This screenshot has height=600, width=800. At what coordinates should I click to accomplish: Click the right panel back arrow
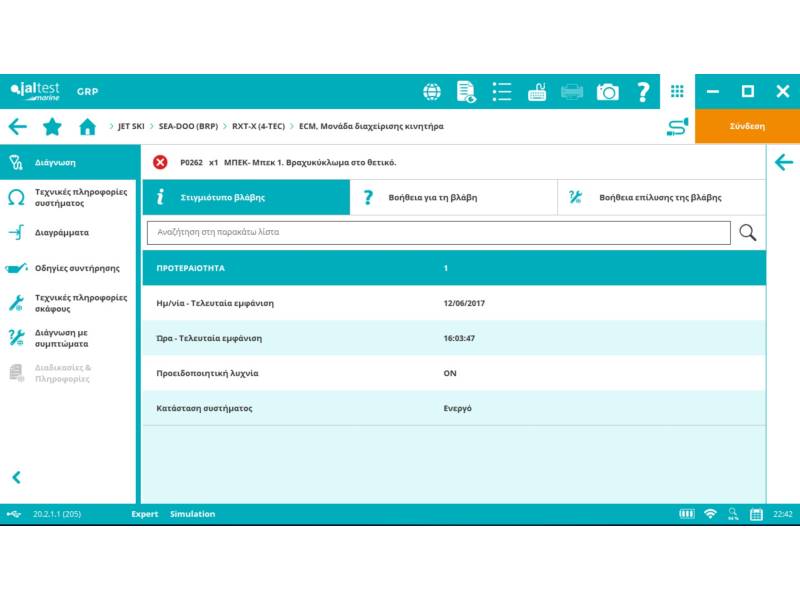click(x=783, y=162)
